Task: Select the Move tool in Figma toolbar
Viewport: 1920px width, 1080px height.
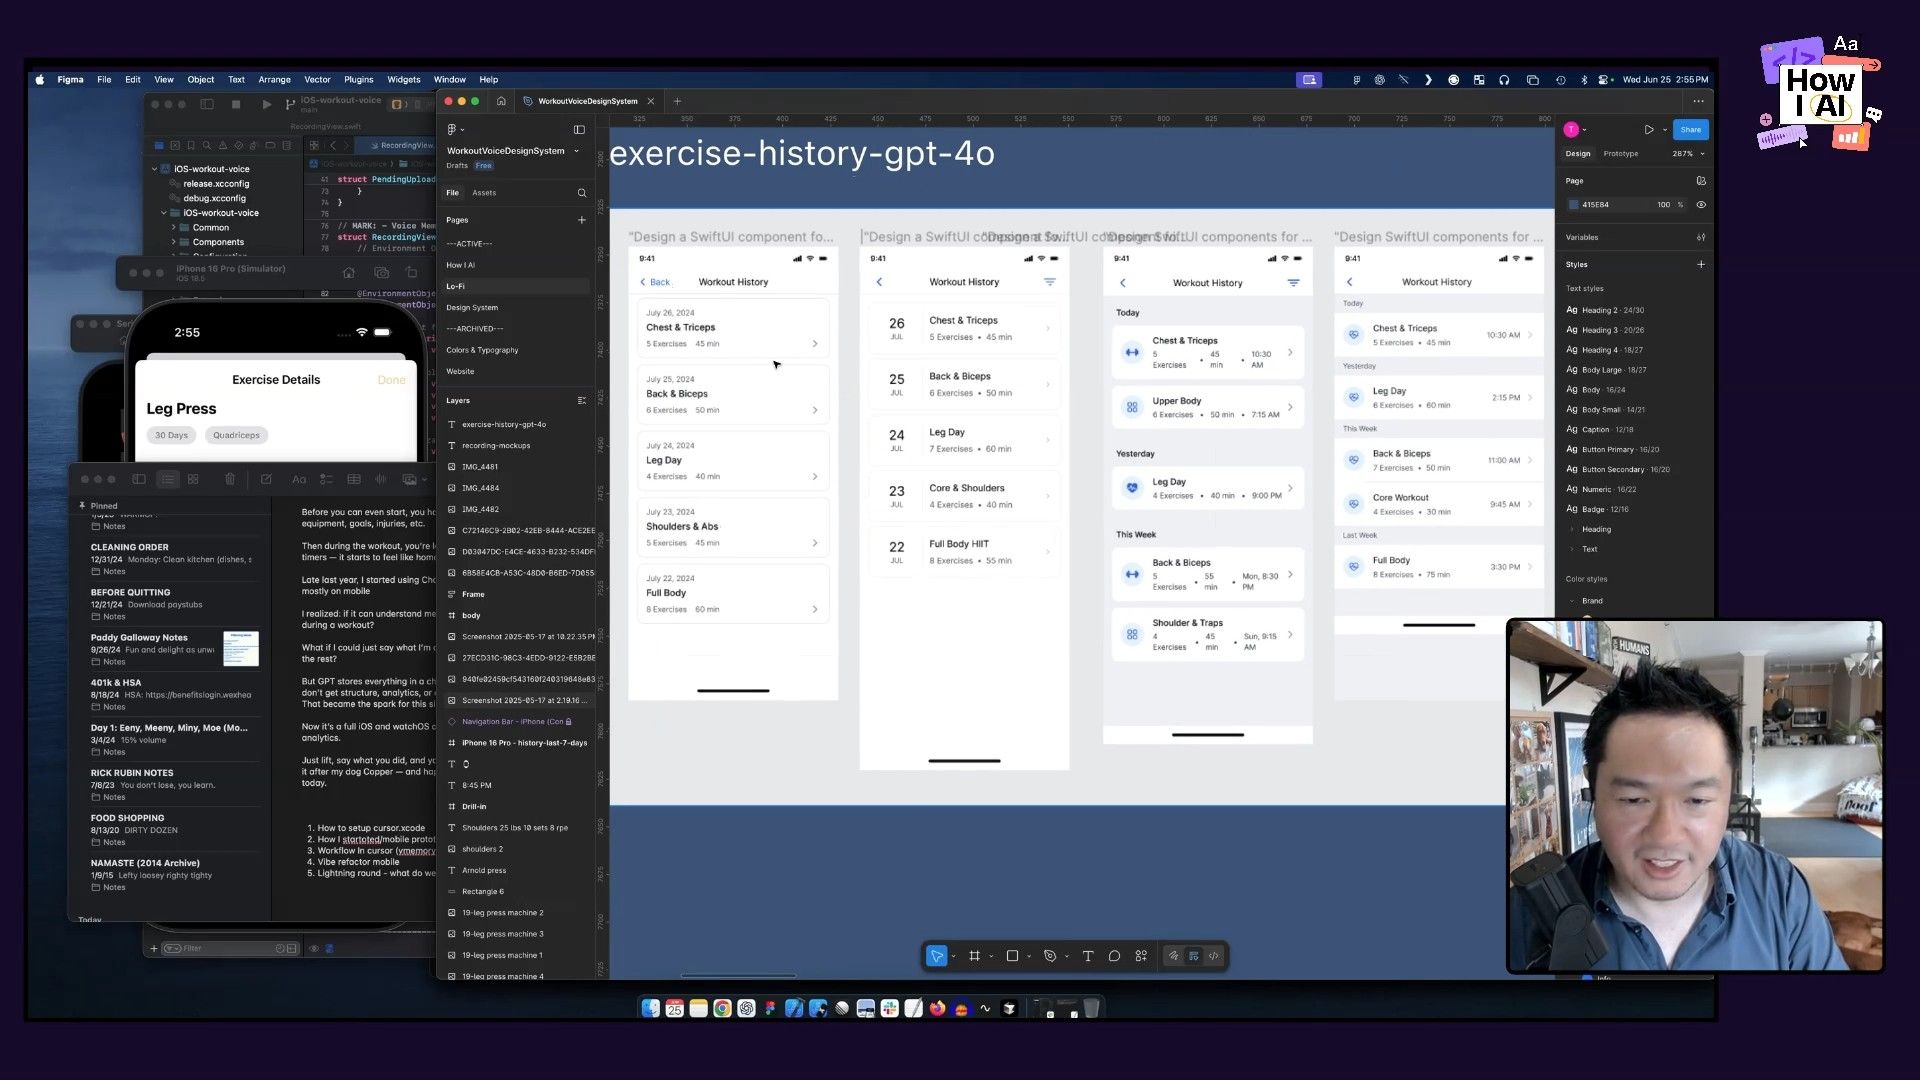Action: pos(936,956)
